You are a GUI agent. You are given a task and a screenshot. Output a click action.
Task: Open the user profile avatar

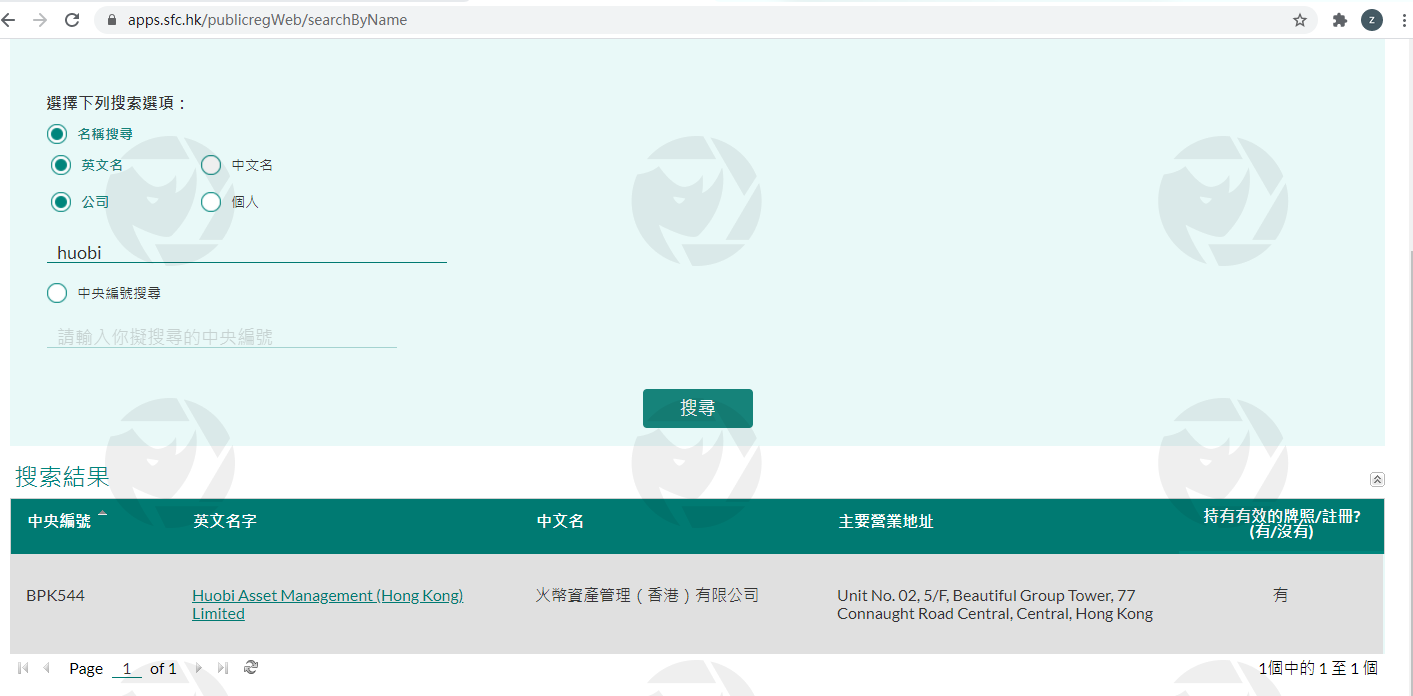click(x=1372, y=20)
